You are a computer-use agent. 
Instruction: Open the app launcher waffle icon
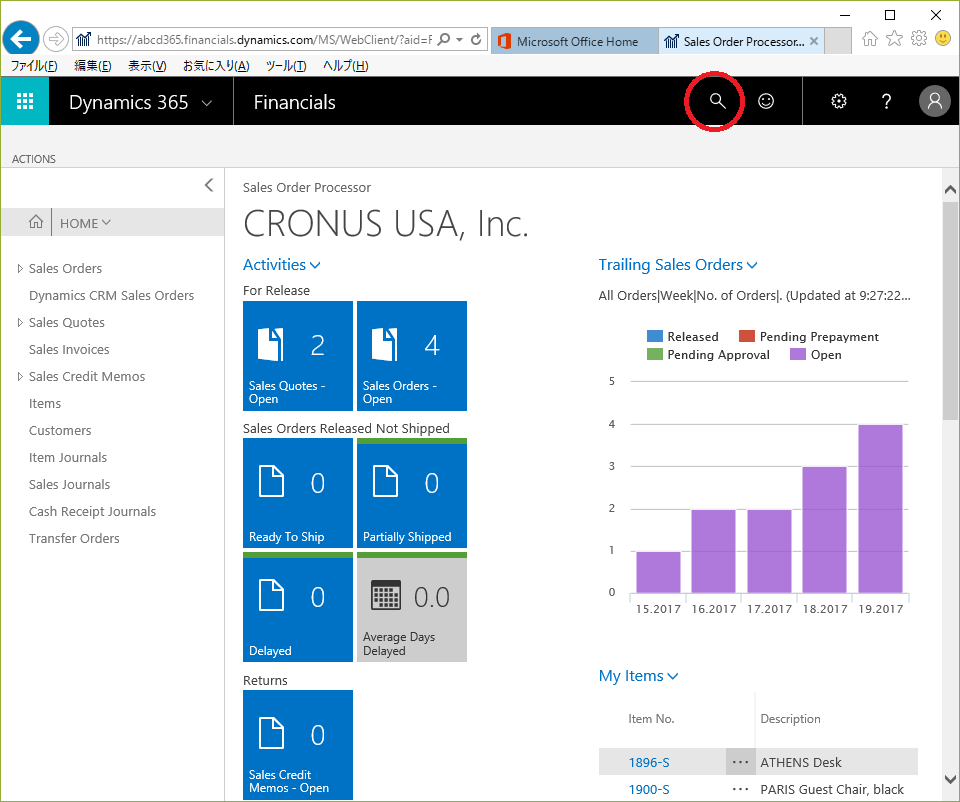25,101
